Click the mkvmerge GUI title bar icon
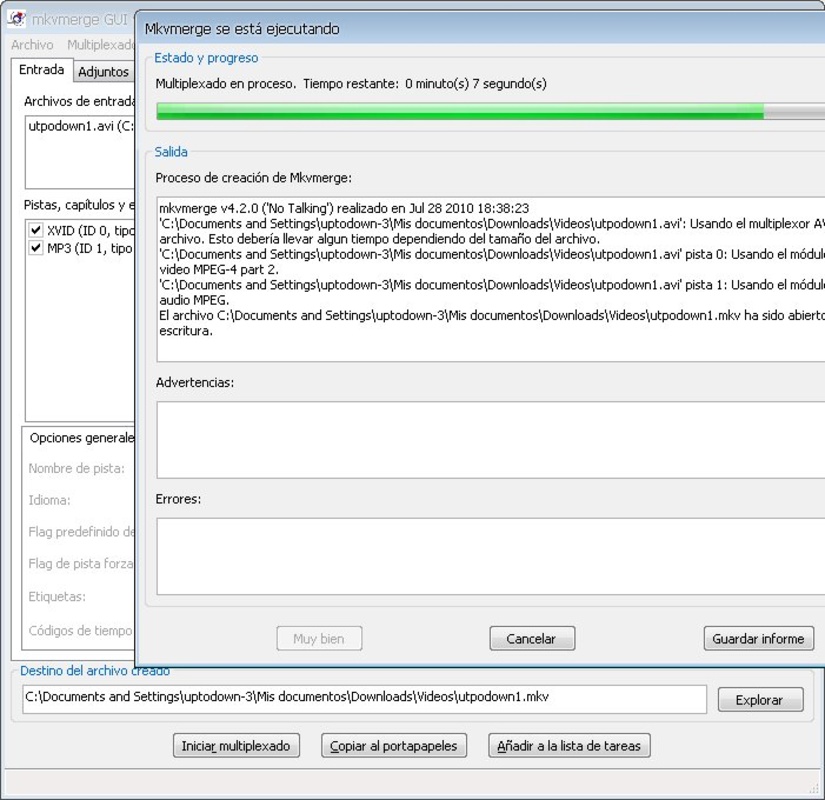 [16, 17]
